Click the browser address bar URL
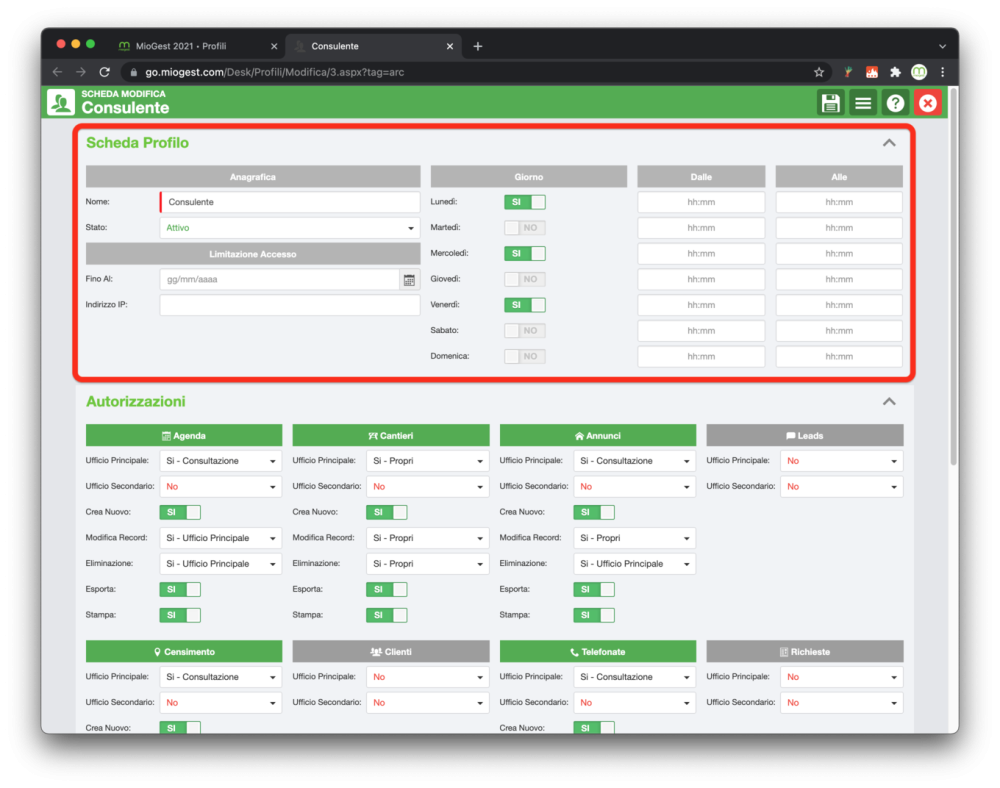The image size is (1000, 788). coord(274,72)
